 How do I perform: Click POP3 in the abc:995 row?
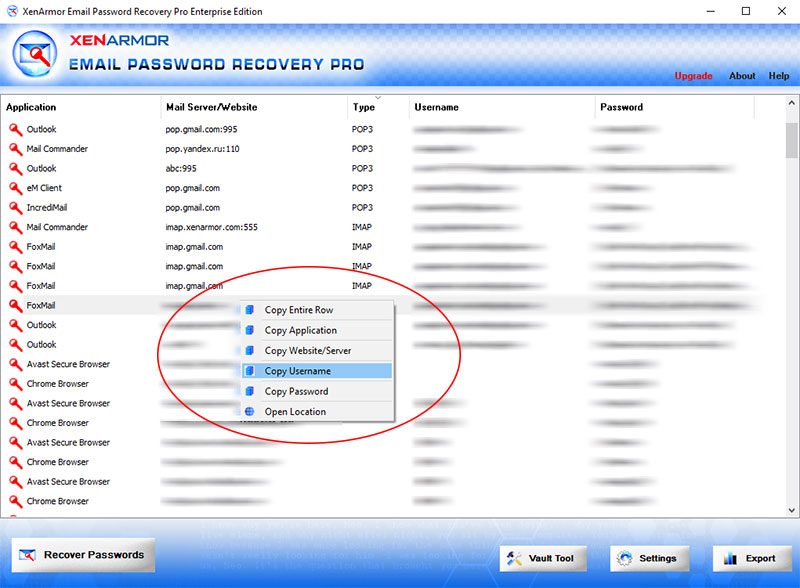tap(362, 168)
